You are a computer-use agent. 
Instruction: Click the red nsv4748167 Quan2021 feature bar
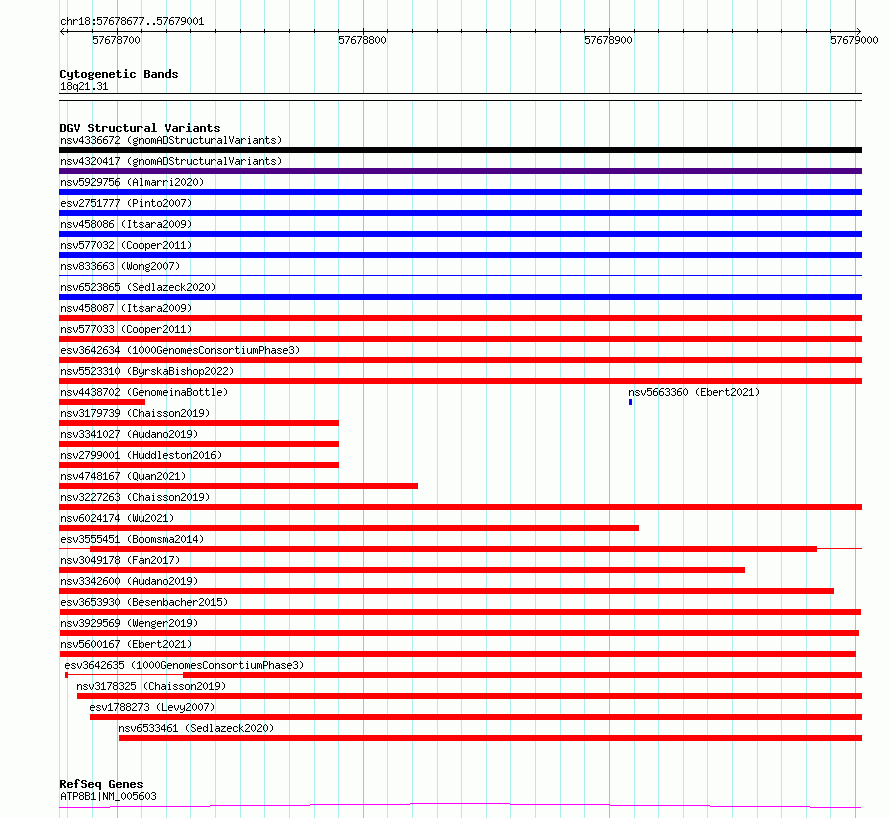point(238,486)
